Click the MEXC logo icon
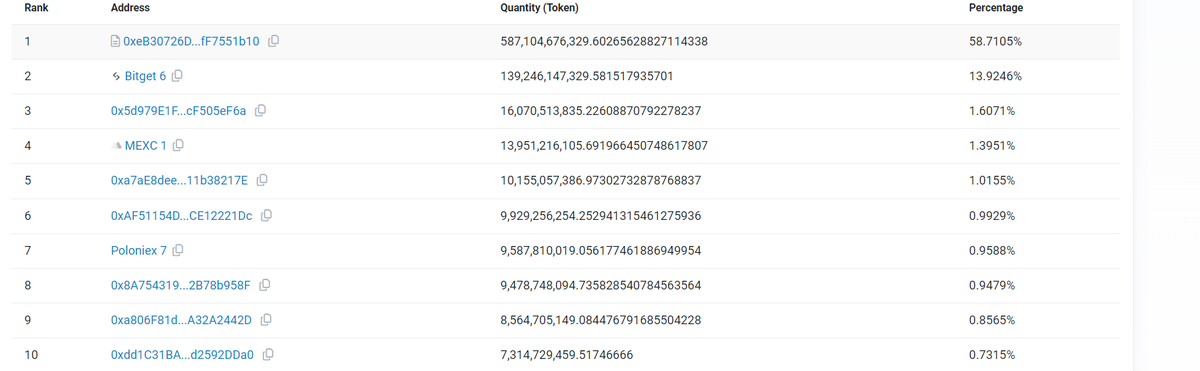The height and width of the screenshot is (371, 1200). pos(117,146)
